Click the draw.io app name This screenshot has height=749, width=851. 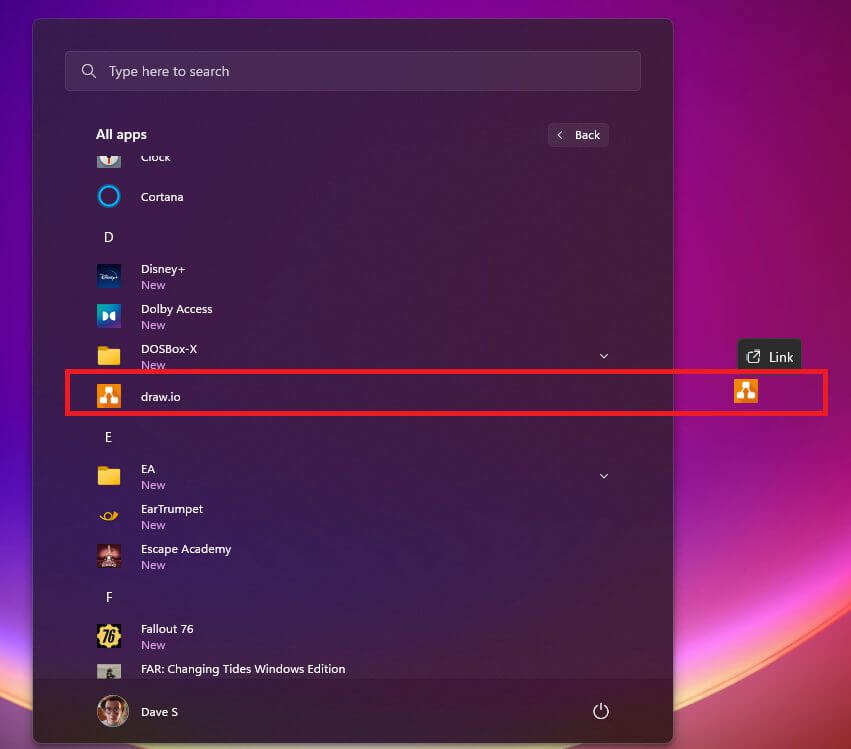(x=161, y=397)
